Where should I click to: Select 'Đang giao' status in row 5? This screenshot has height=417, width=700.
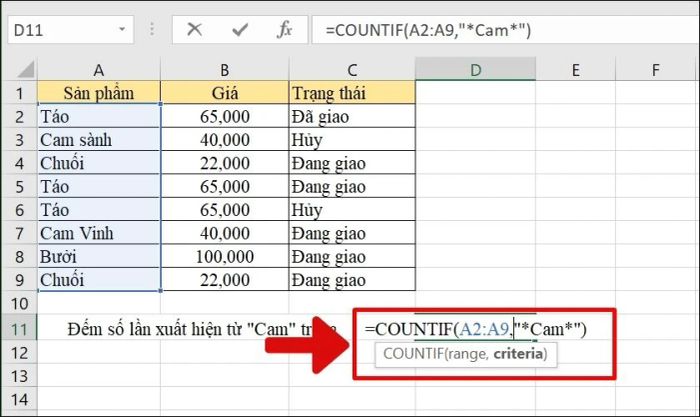click(352, 186)
